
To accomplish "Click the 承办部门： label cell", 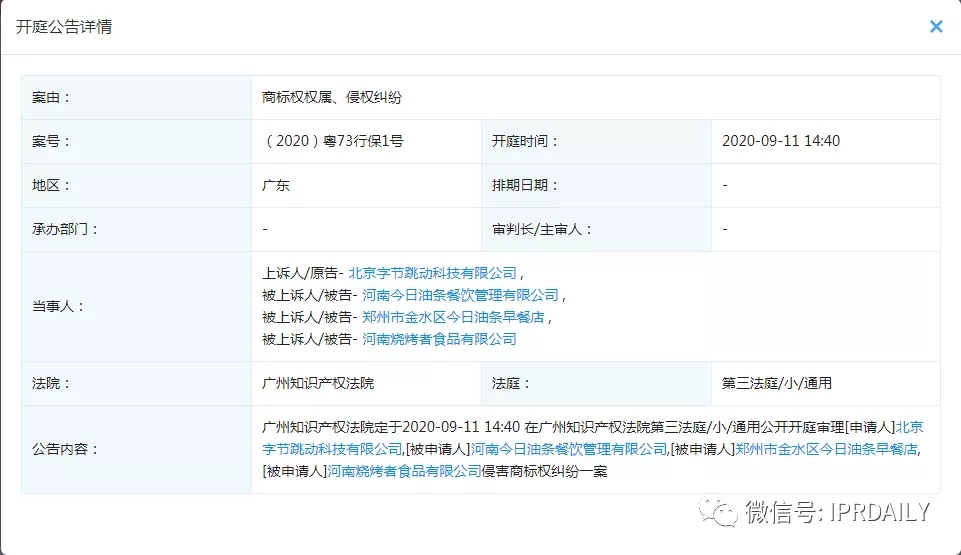I will 137,229.
